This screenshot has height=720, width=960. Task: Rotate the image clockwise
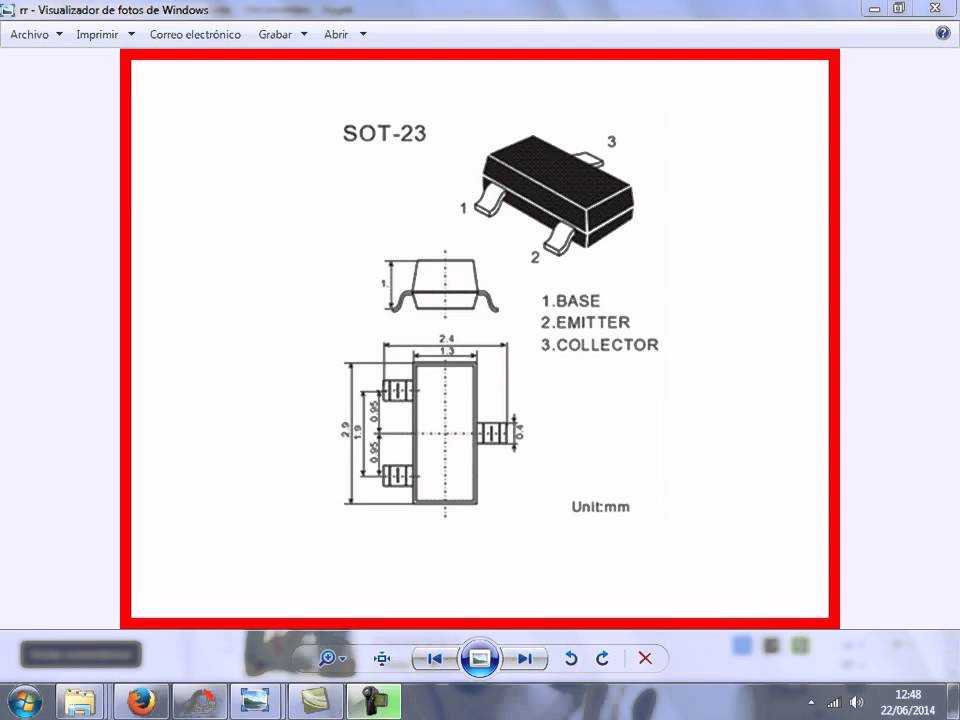pos(602,658)
